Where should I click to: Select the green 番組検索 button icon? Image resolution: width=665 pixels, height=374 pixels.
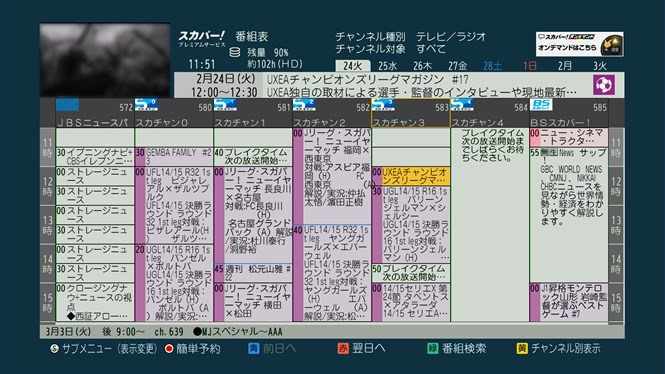point(433,349)
